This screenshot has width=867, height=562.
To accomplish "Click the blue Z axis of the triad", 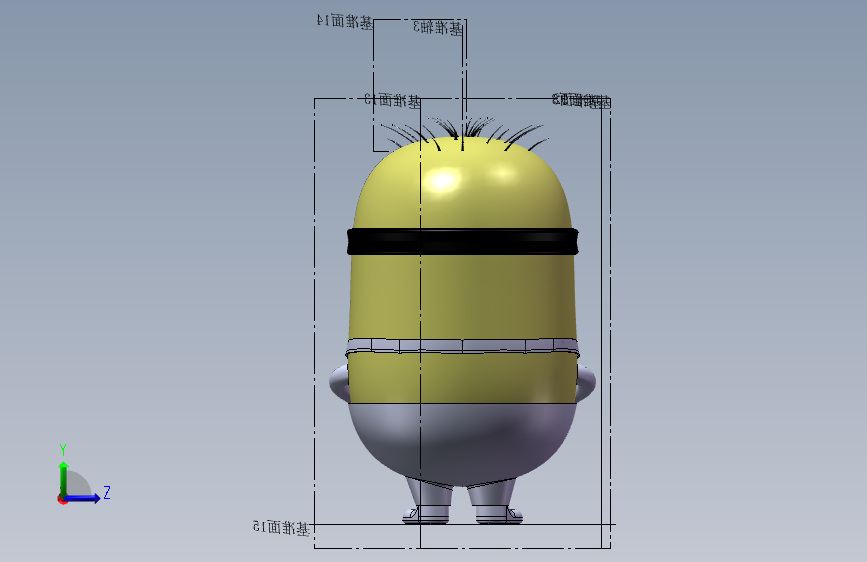I will point(83,498).
